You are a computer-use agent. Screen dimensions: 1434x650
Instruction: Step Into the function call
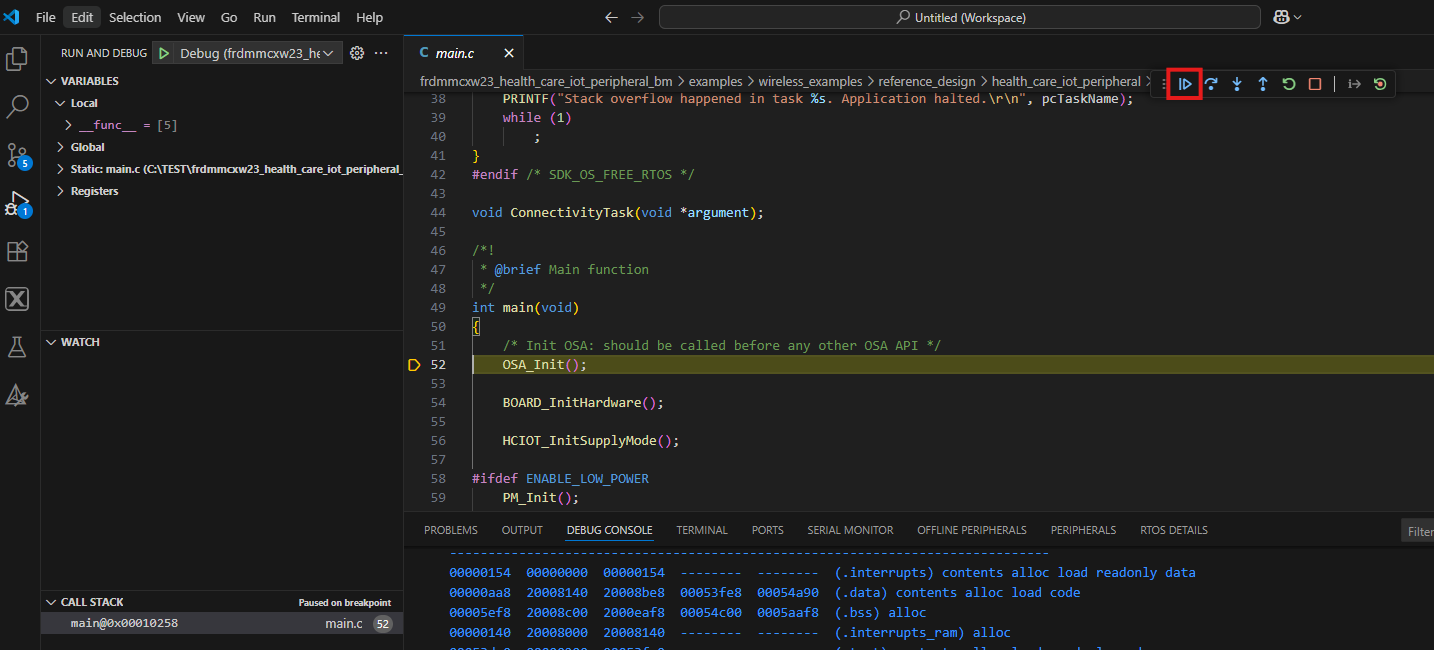click(1237, 84)
